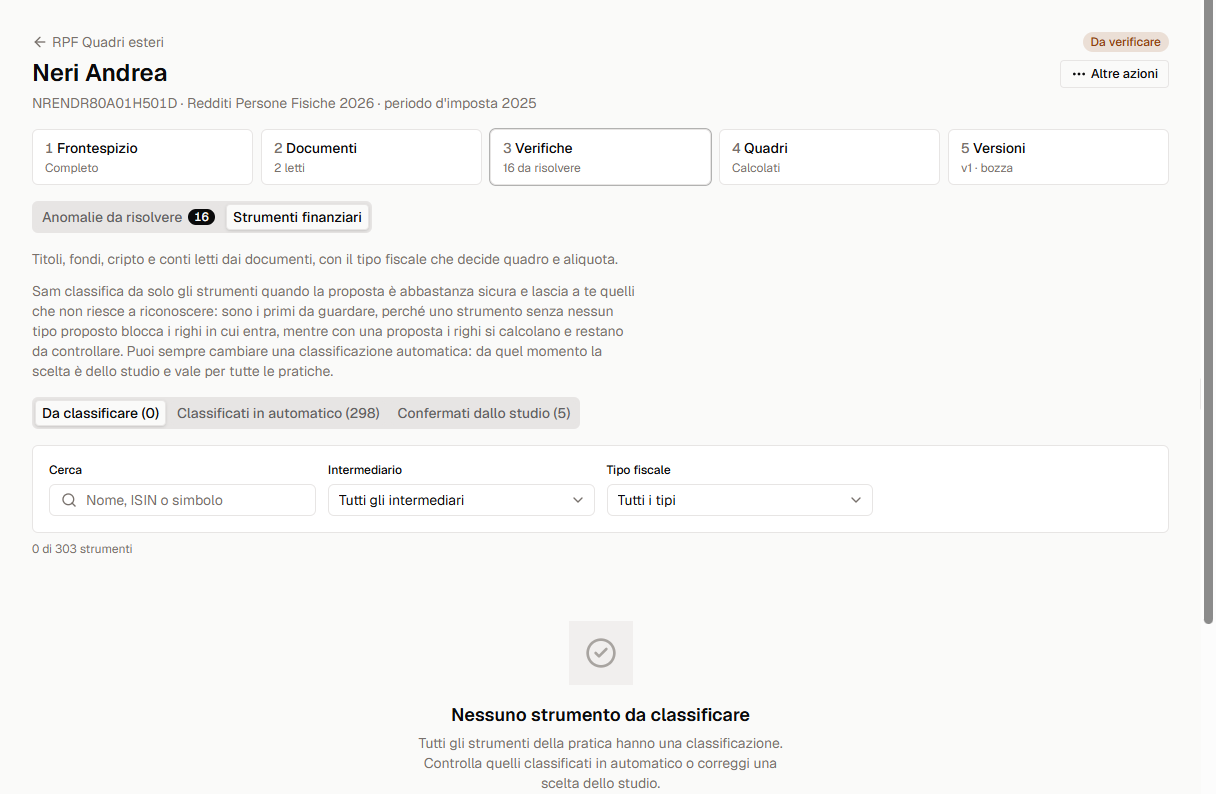
Task: Click the checkmark icon in empty state
Action: pyautogui.click(x=600, y=653)
